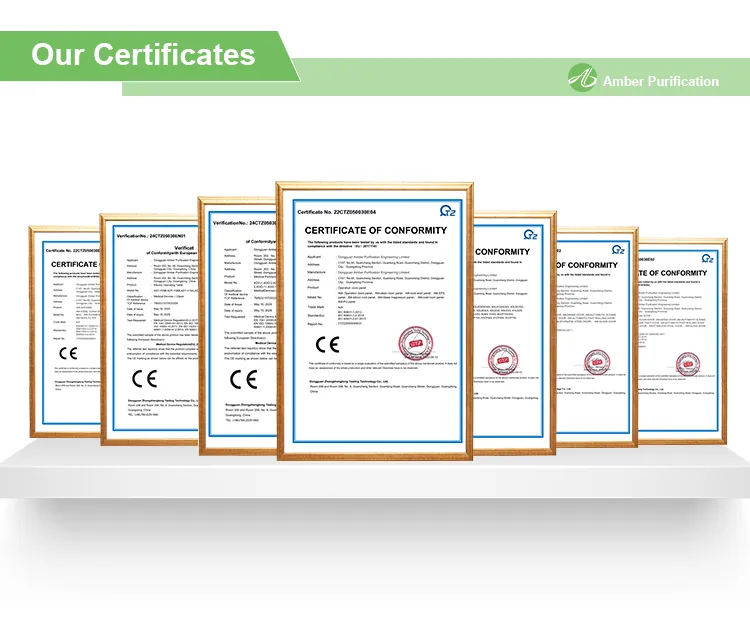Click the red stamp on the sixth certificate
This screenshot has width=750, height=623.
[599, 364]
